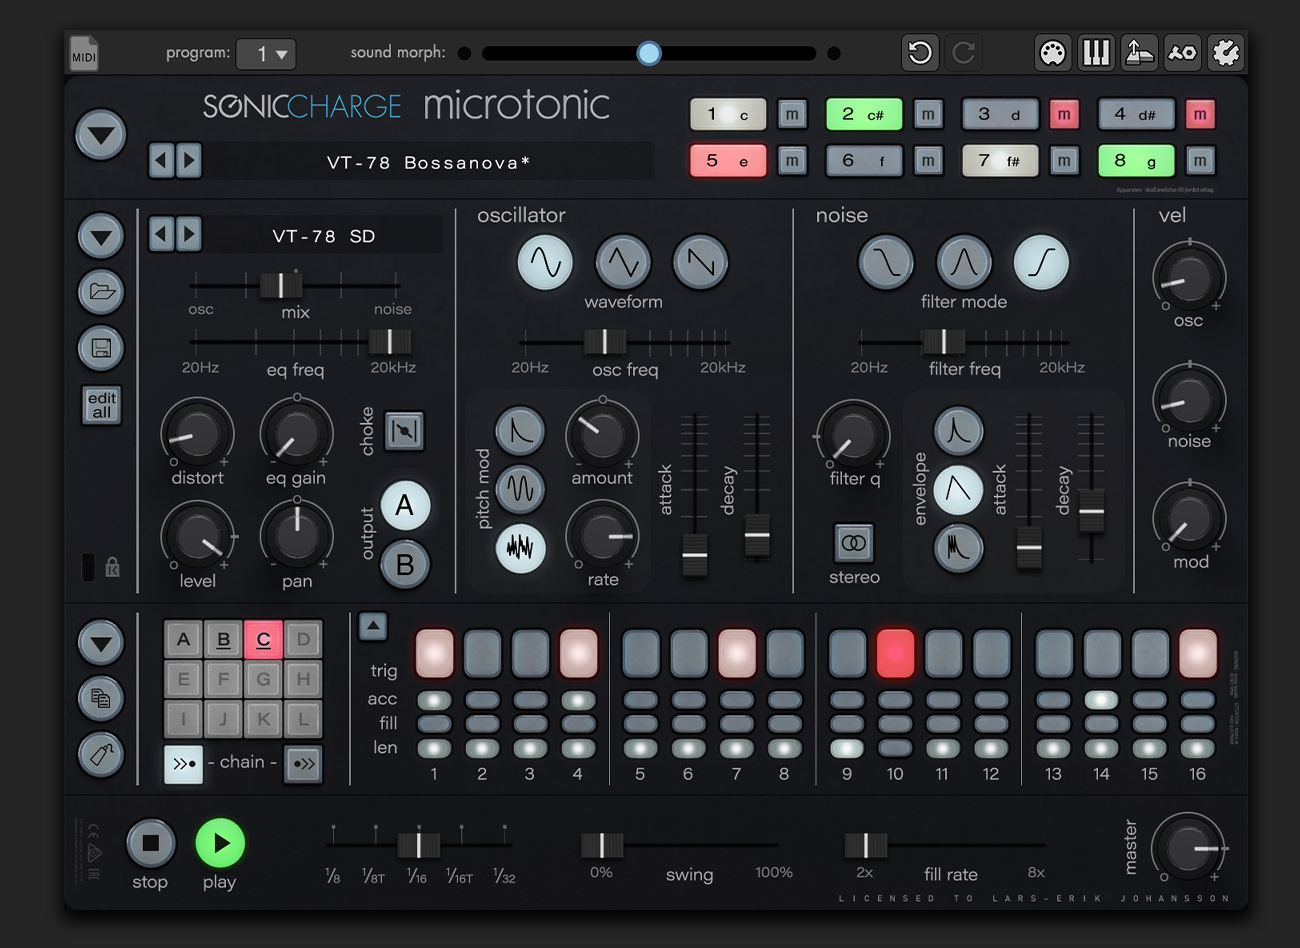The image size is (1300, 948).
Task: Mute drum channel 8
Action: tap(1200, 160)
